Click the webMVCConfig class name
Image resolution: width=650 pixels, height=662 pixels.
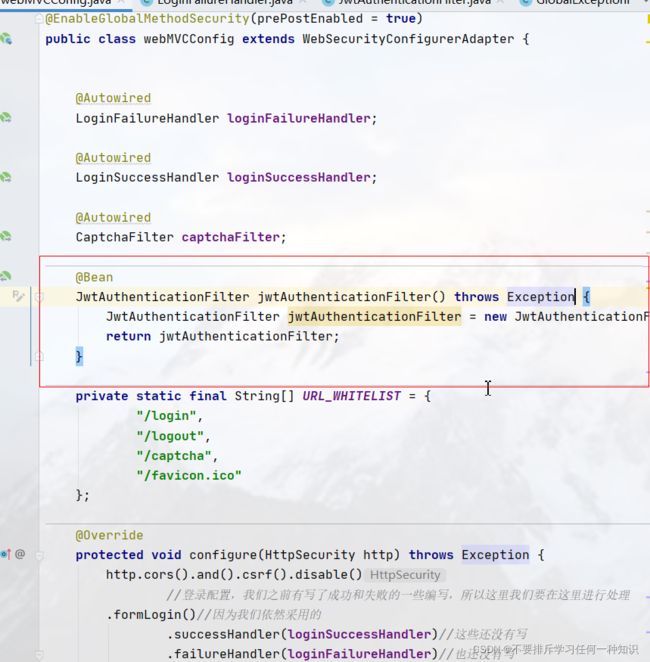point(189,39)
